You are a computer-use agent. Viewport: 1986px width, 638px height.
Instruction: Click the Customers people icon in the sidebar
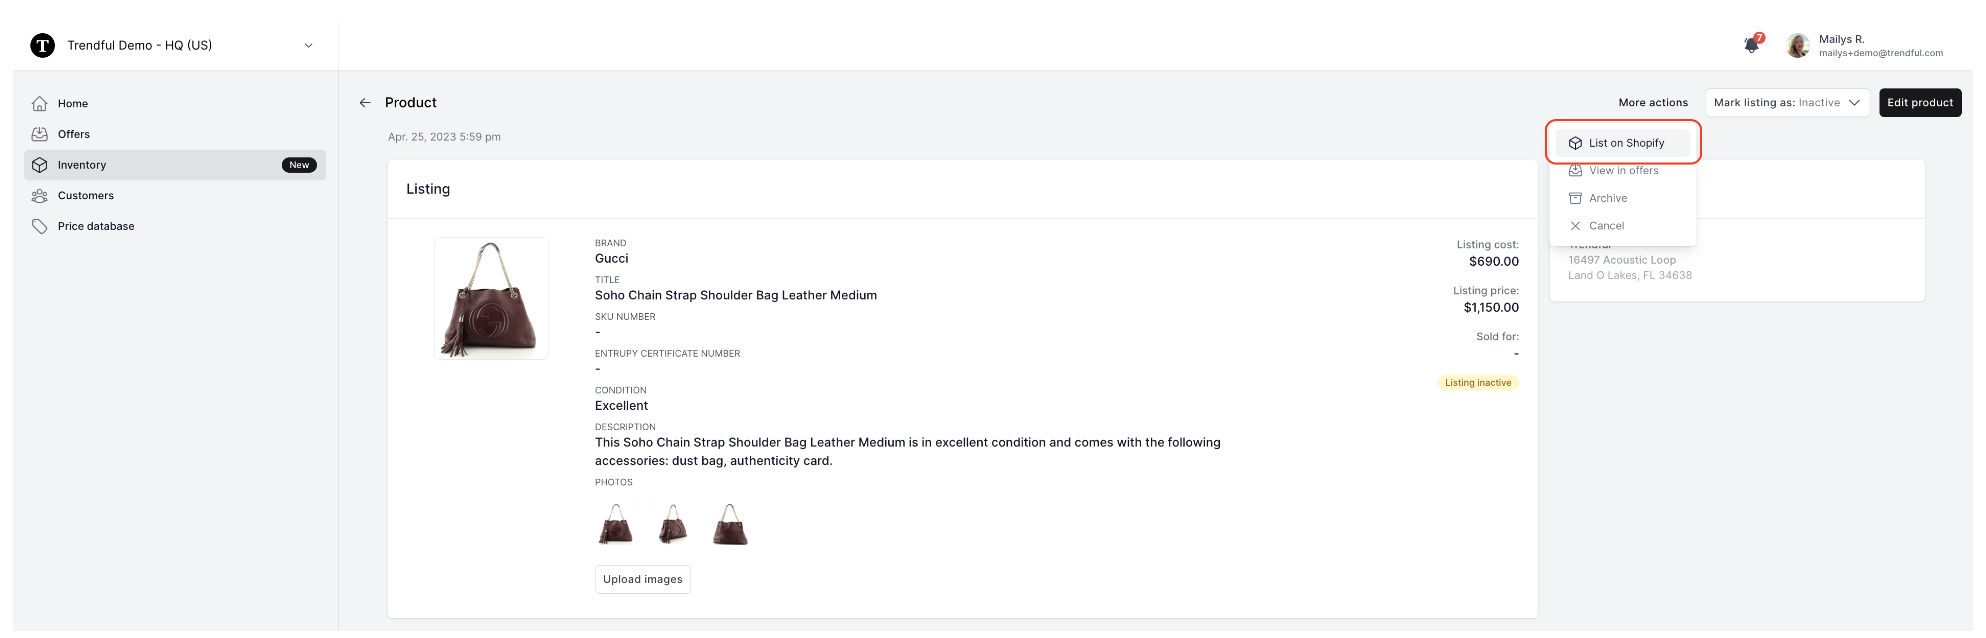pos(40,196)
